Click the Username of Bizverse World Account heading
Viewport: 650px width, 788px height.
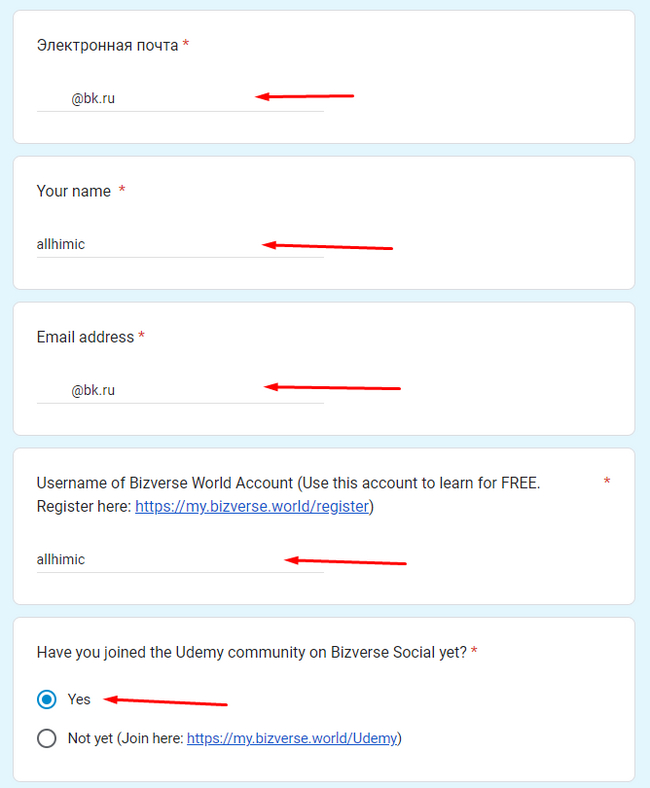click(288, 483)
